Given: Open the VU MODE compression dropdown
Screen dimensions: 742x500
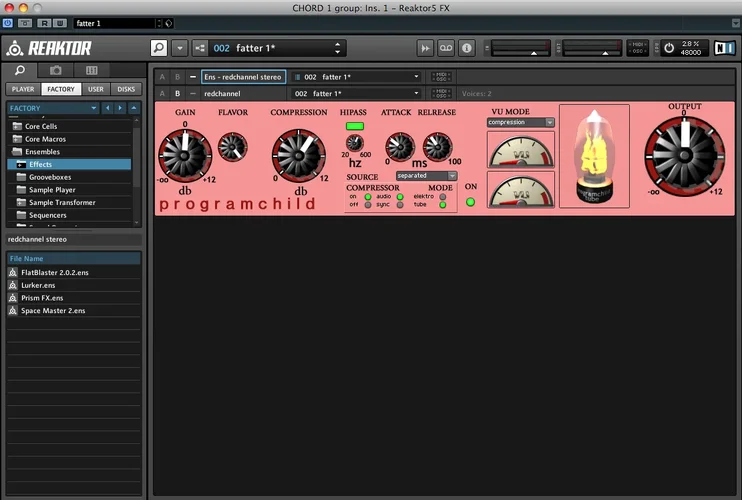Looking at the screenshot, I should [x=520, y=123].
